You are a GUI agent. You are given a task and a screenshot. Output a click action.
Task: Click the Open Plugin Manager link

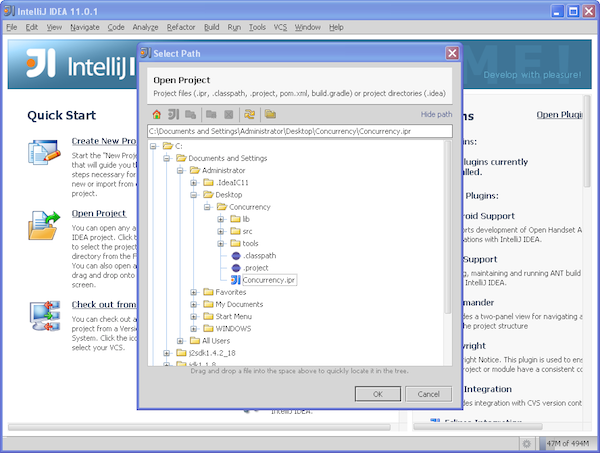(x=559, y=114)
